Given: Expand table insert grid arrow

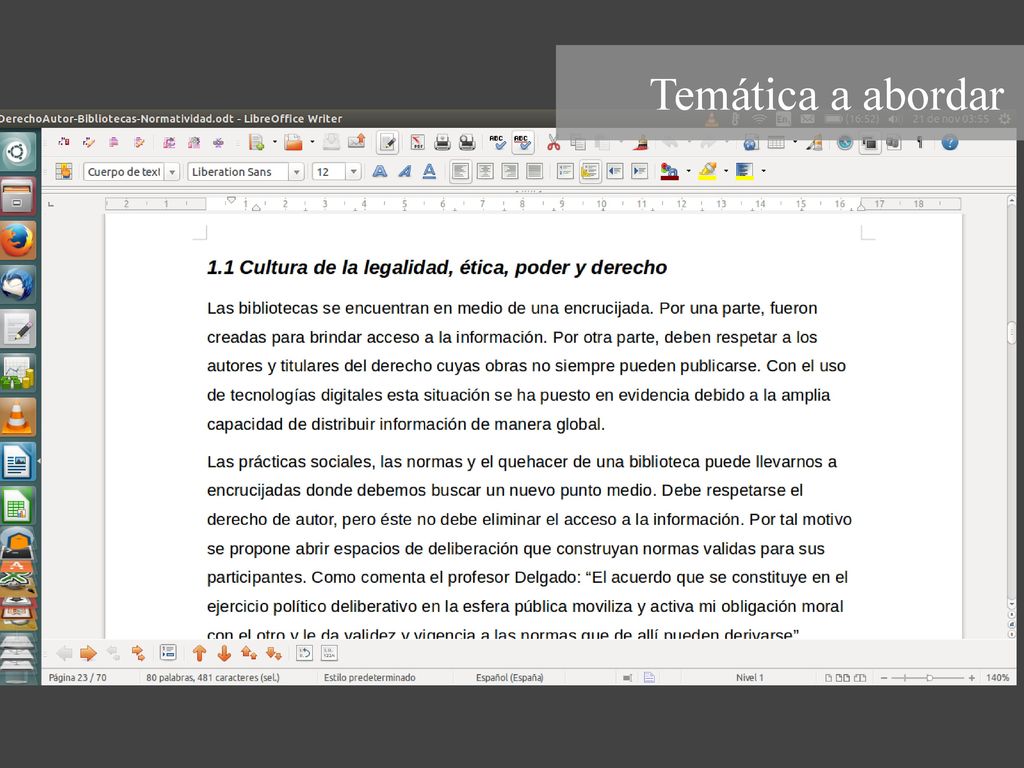Looking at the screenshot, I should tap(795, 142).
